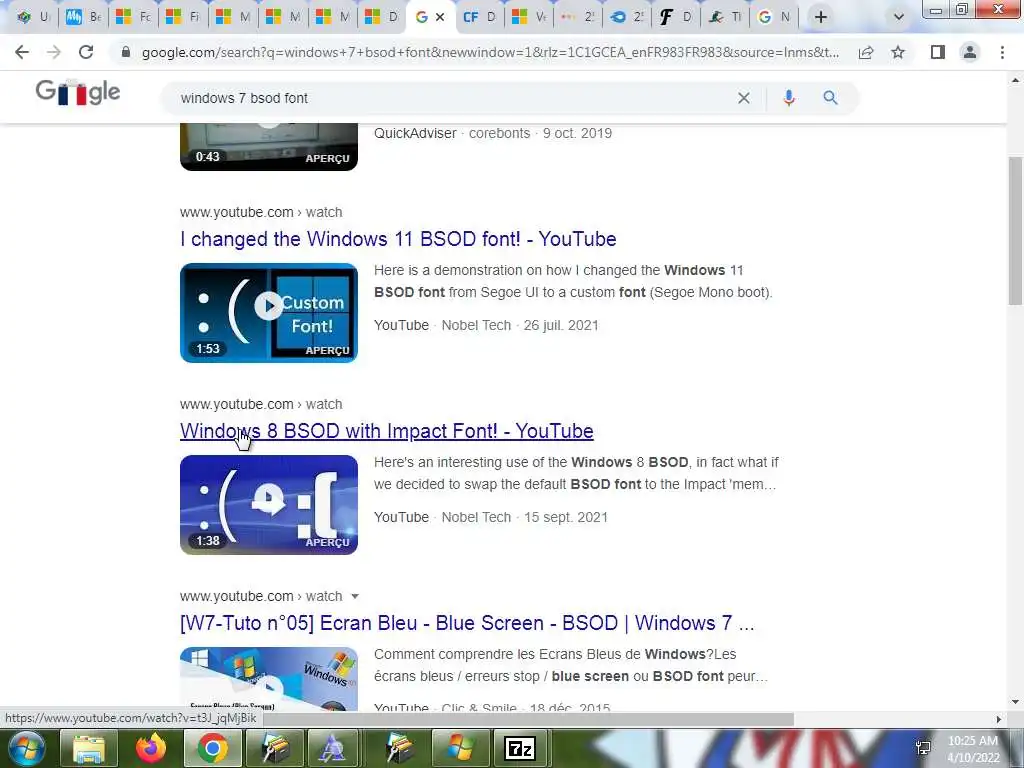
Task: Click the 'corebonts' channel text
Action: coord(500,133)
